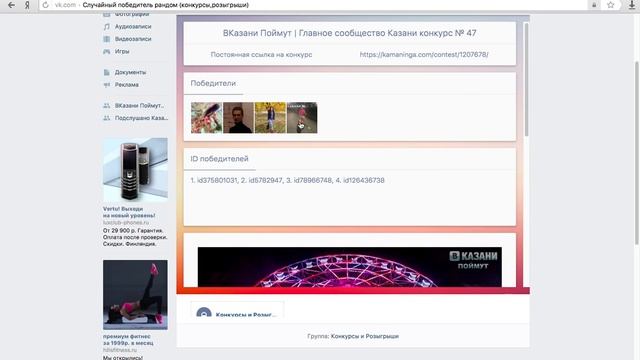
Task: Open the third winner's autumn photo avatar
Action: tap(270, 118)
